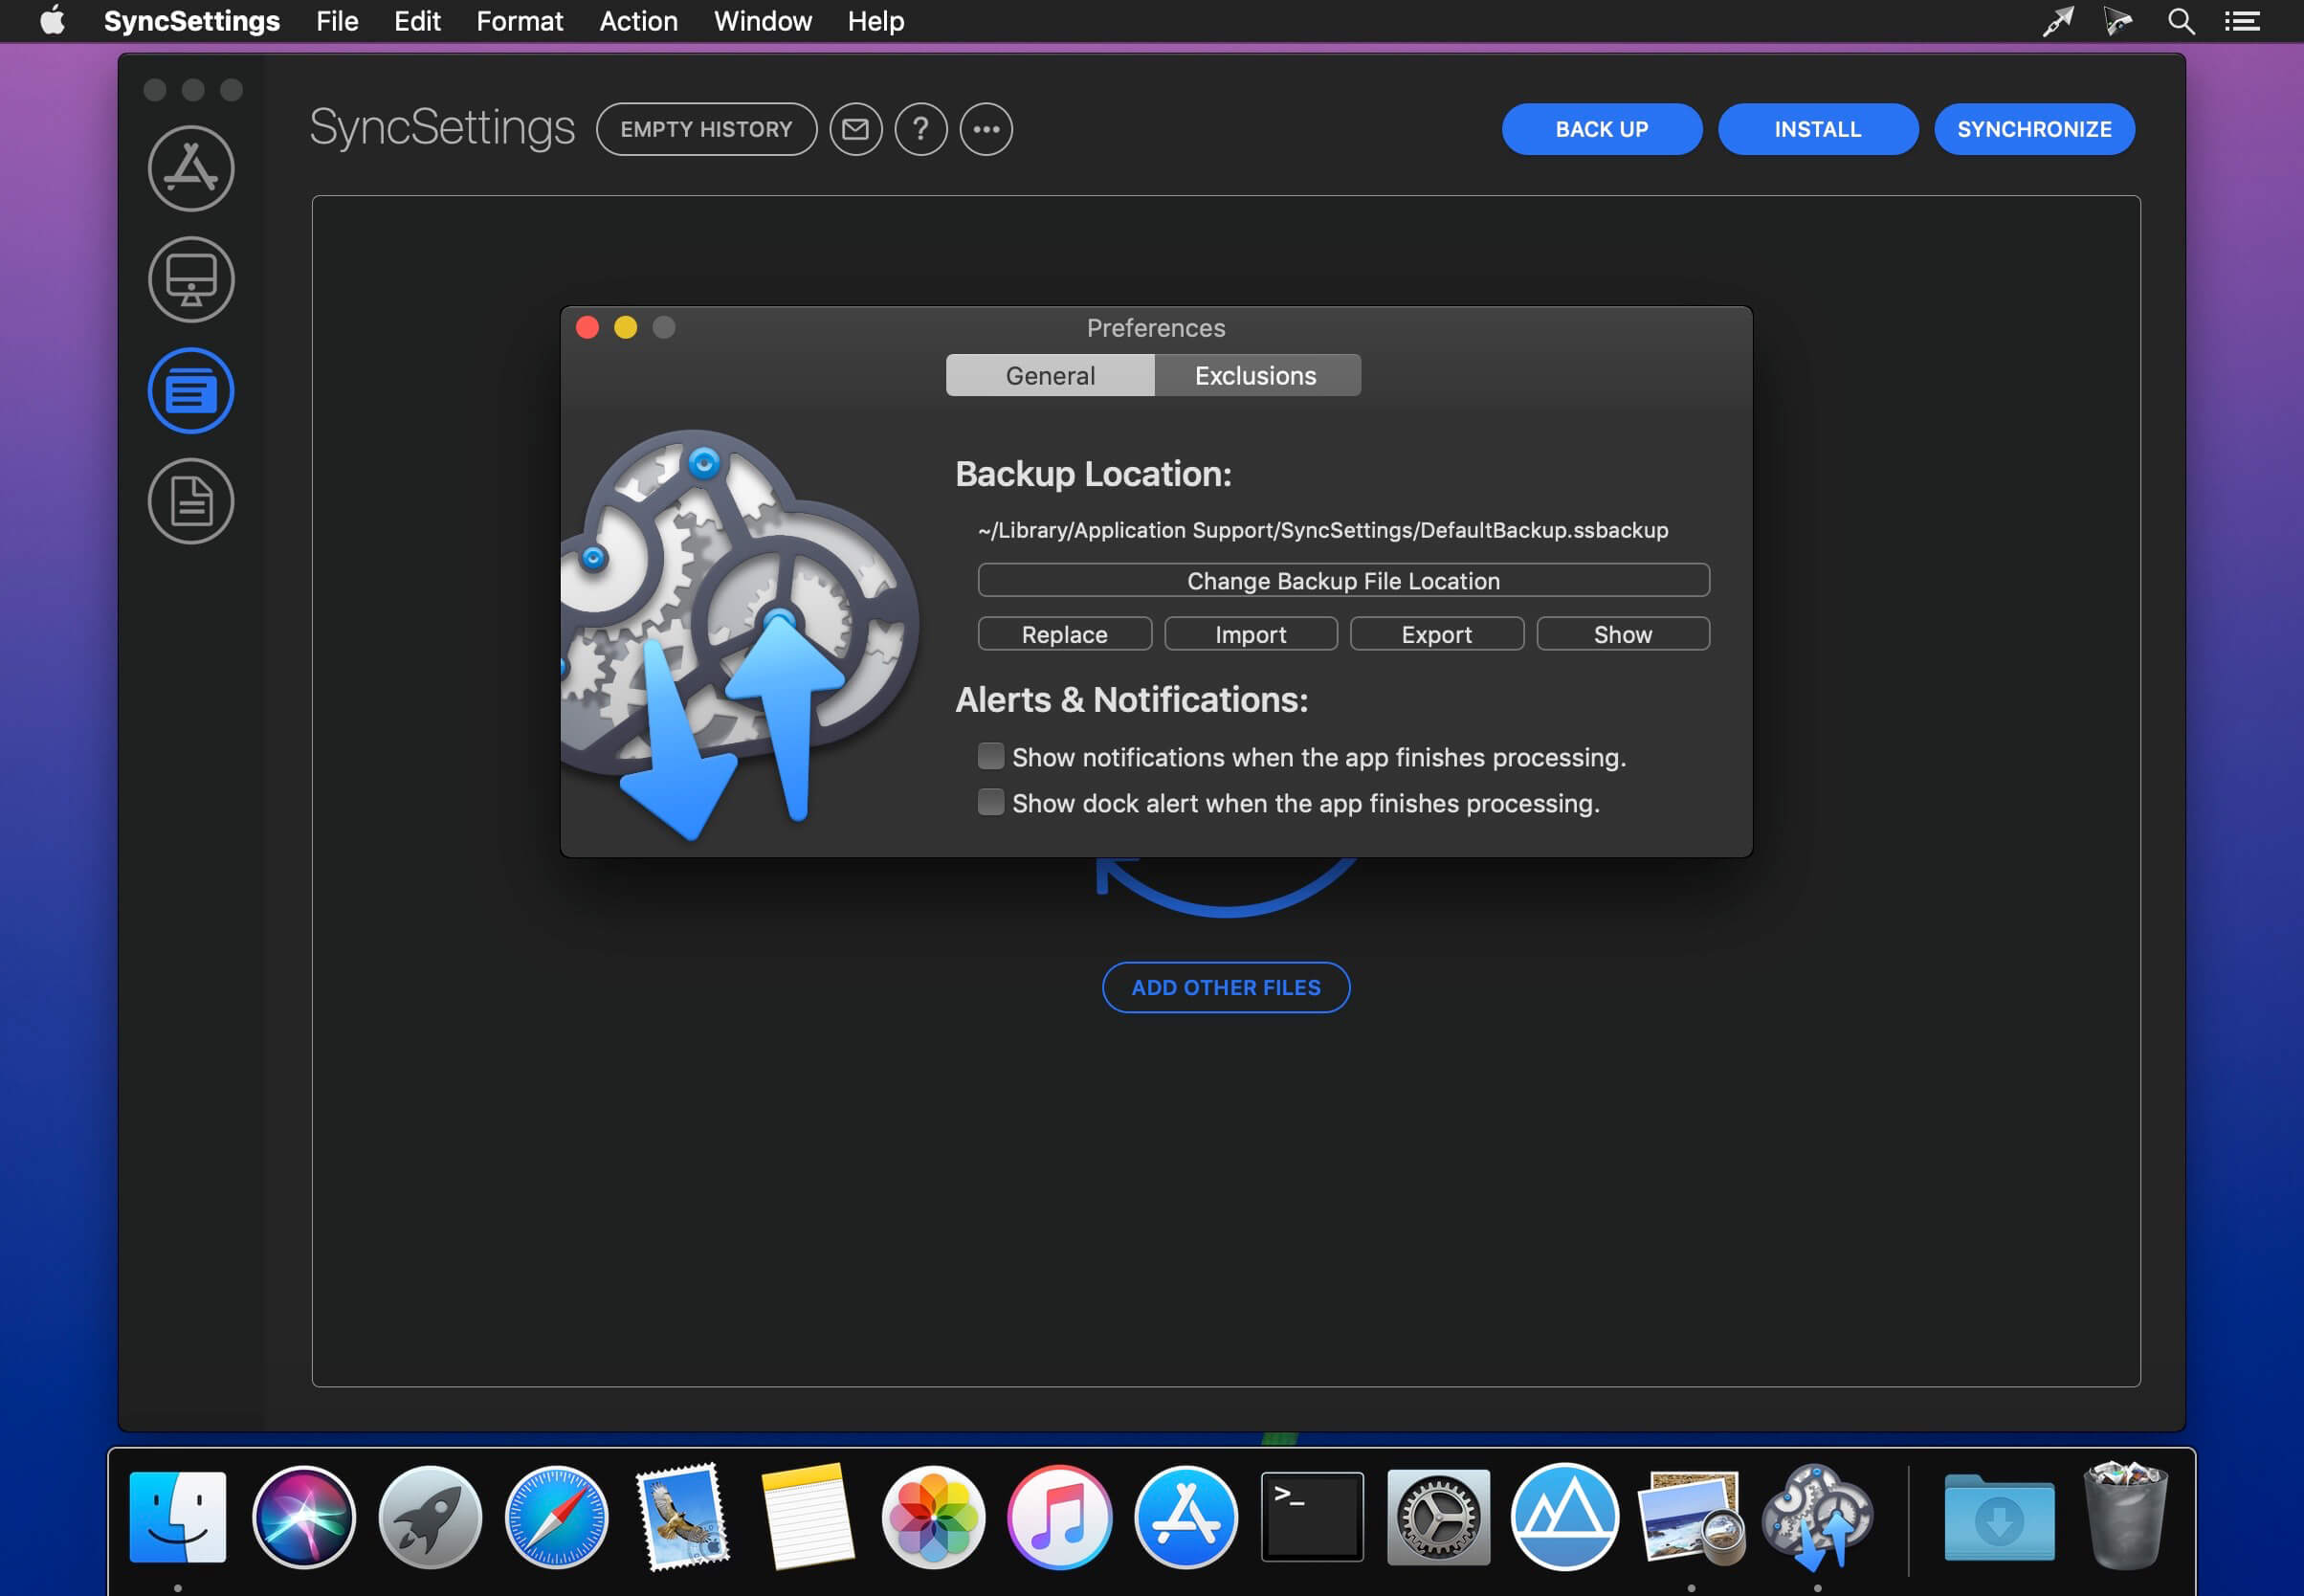
Task: Click ADD OTHER FILES button
Action: [1225, 987]
